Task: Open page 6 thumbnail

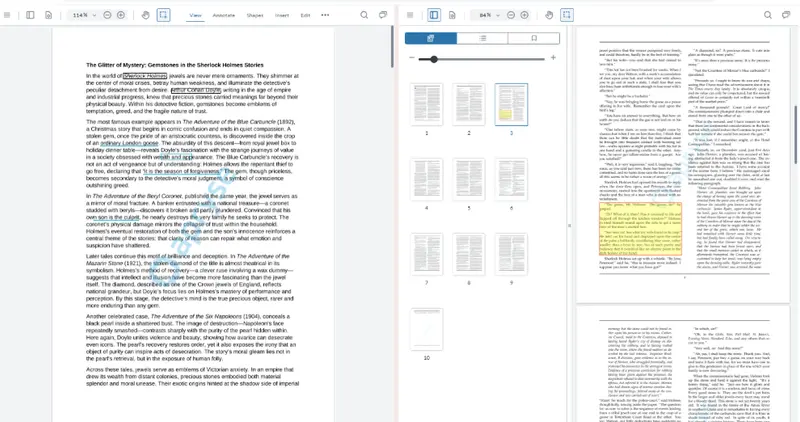Action: pos(511,179)
